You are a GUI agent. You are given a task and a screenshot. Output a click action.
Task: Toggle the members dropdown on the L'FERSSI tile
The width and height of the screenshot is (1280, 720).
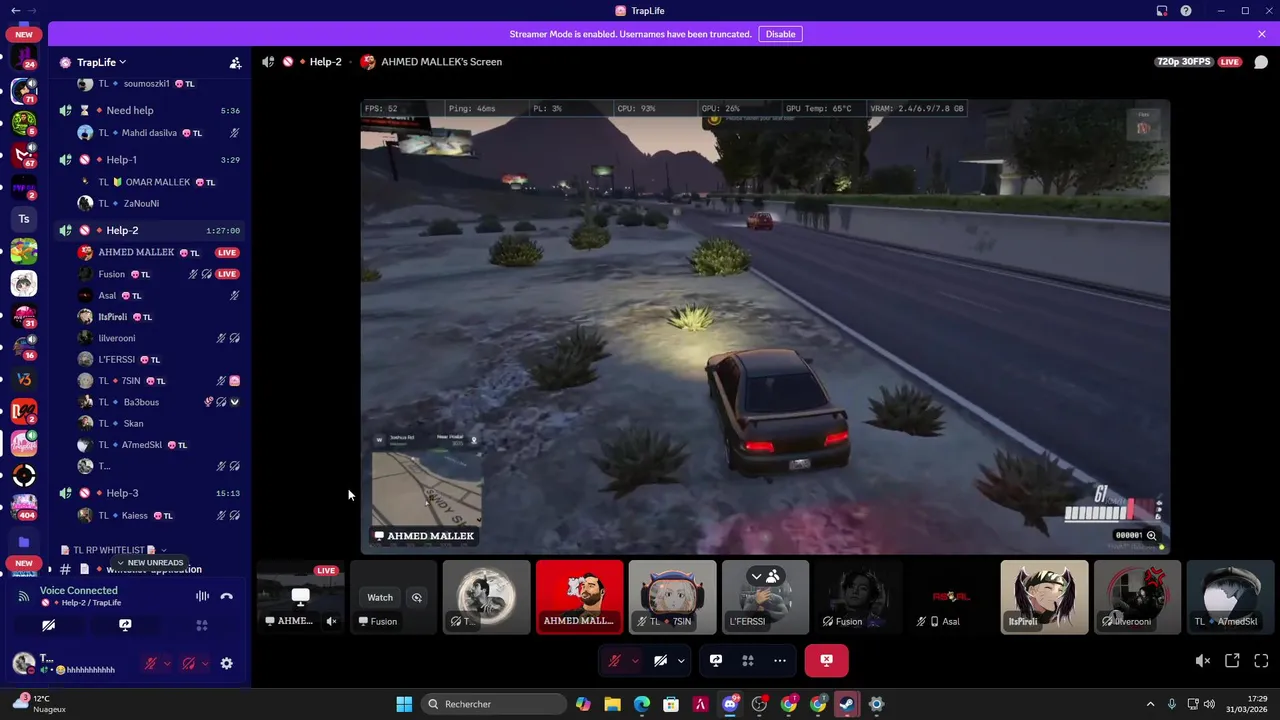click(x=765, y=576)
